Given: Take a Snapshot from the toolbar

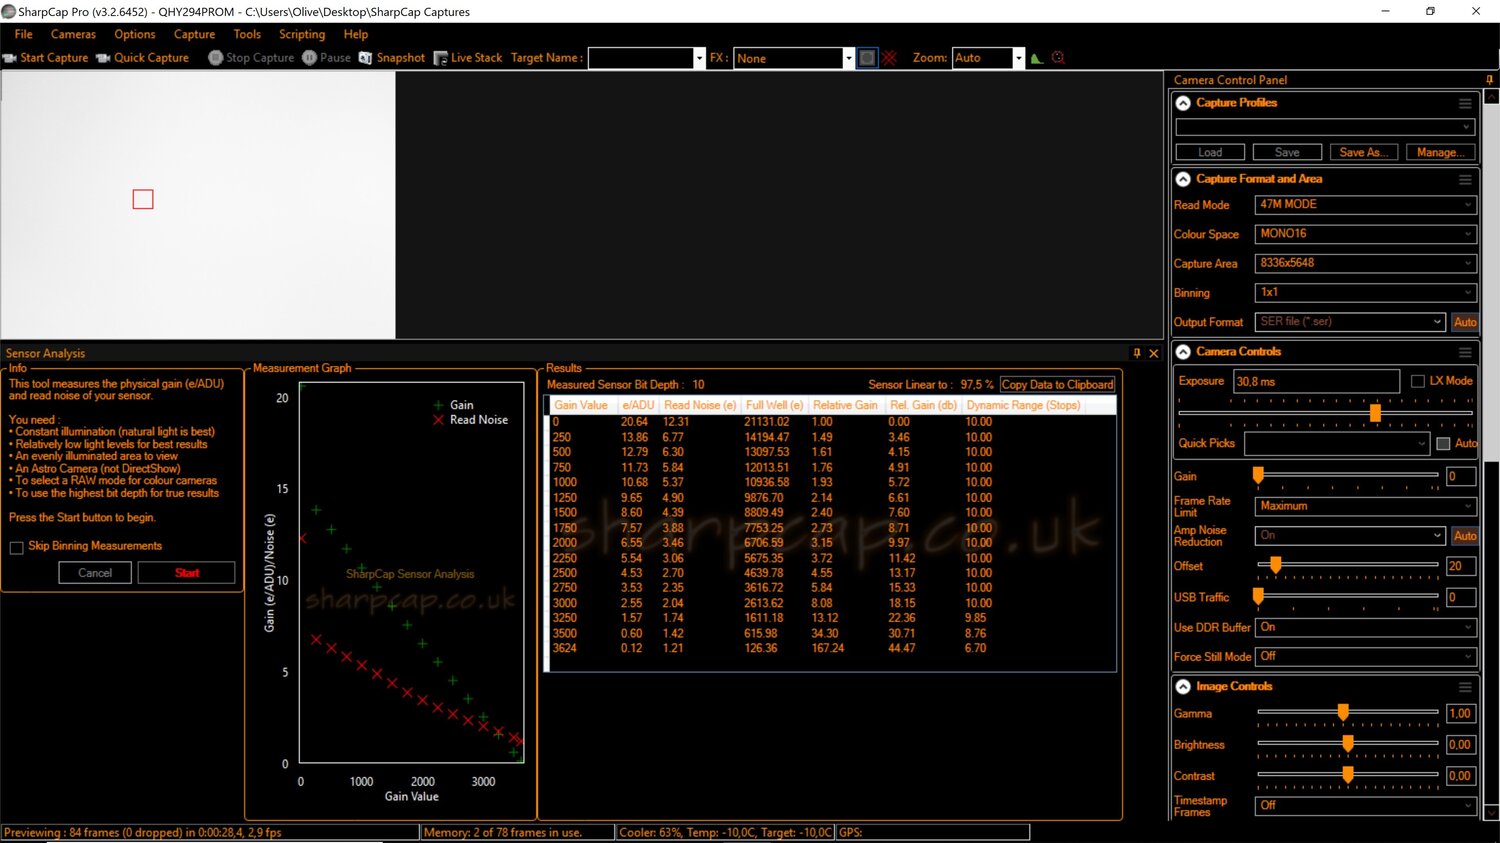Looking at the screenshot, I should (392, 58).
